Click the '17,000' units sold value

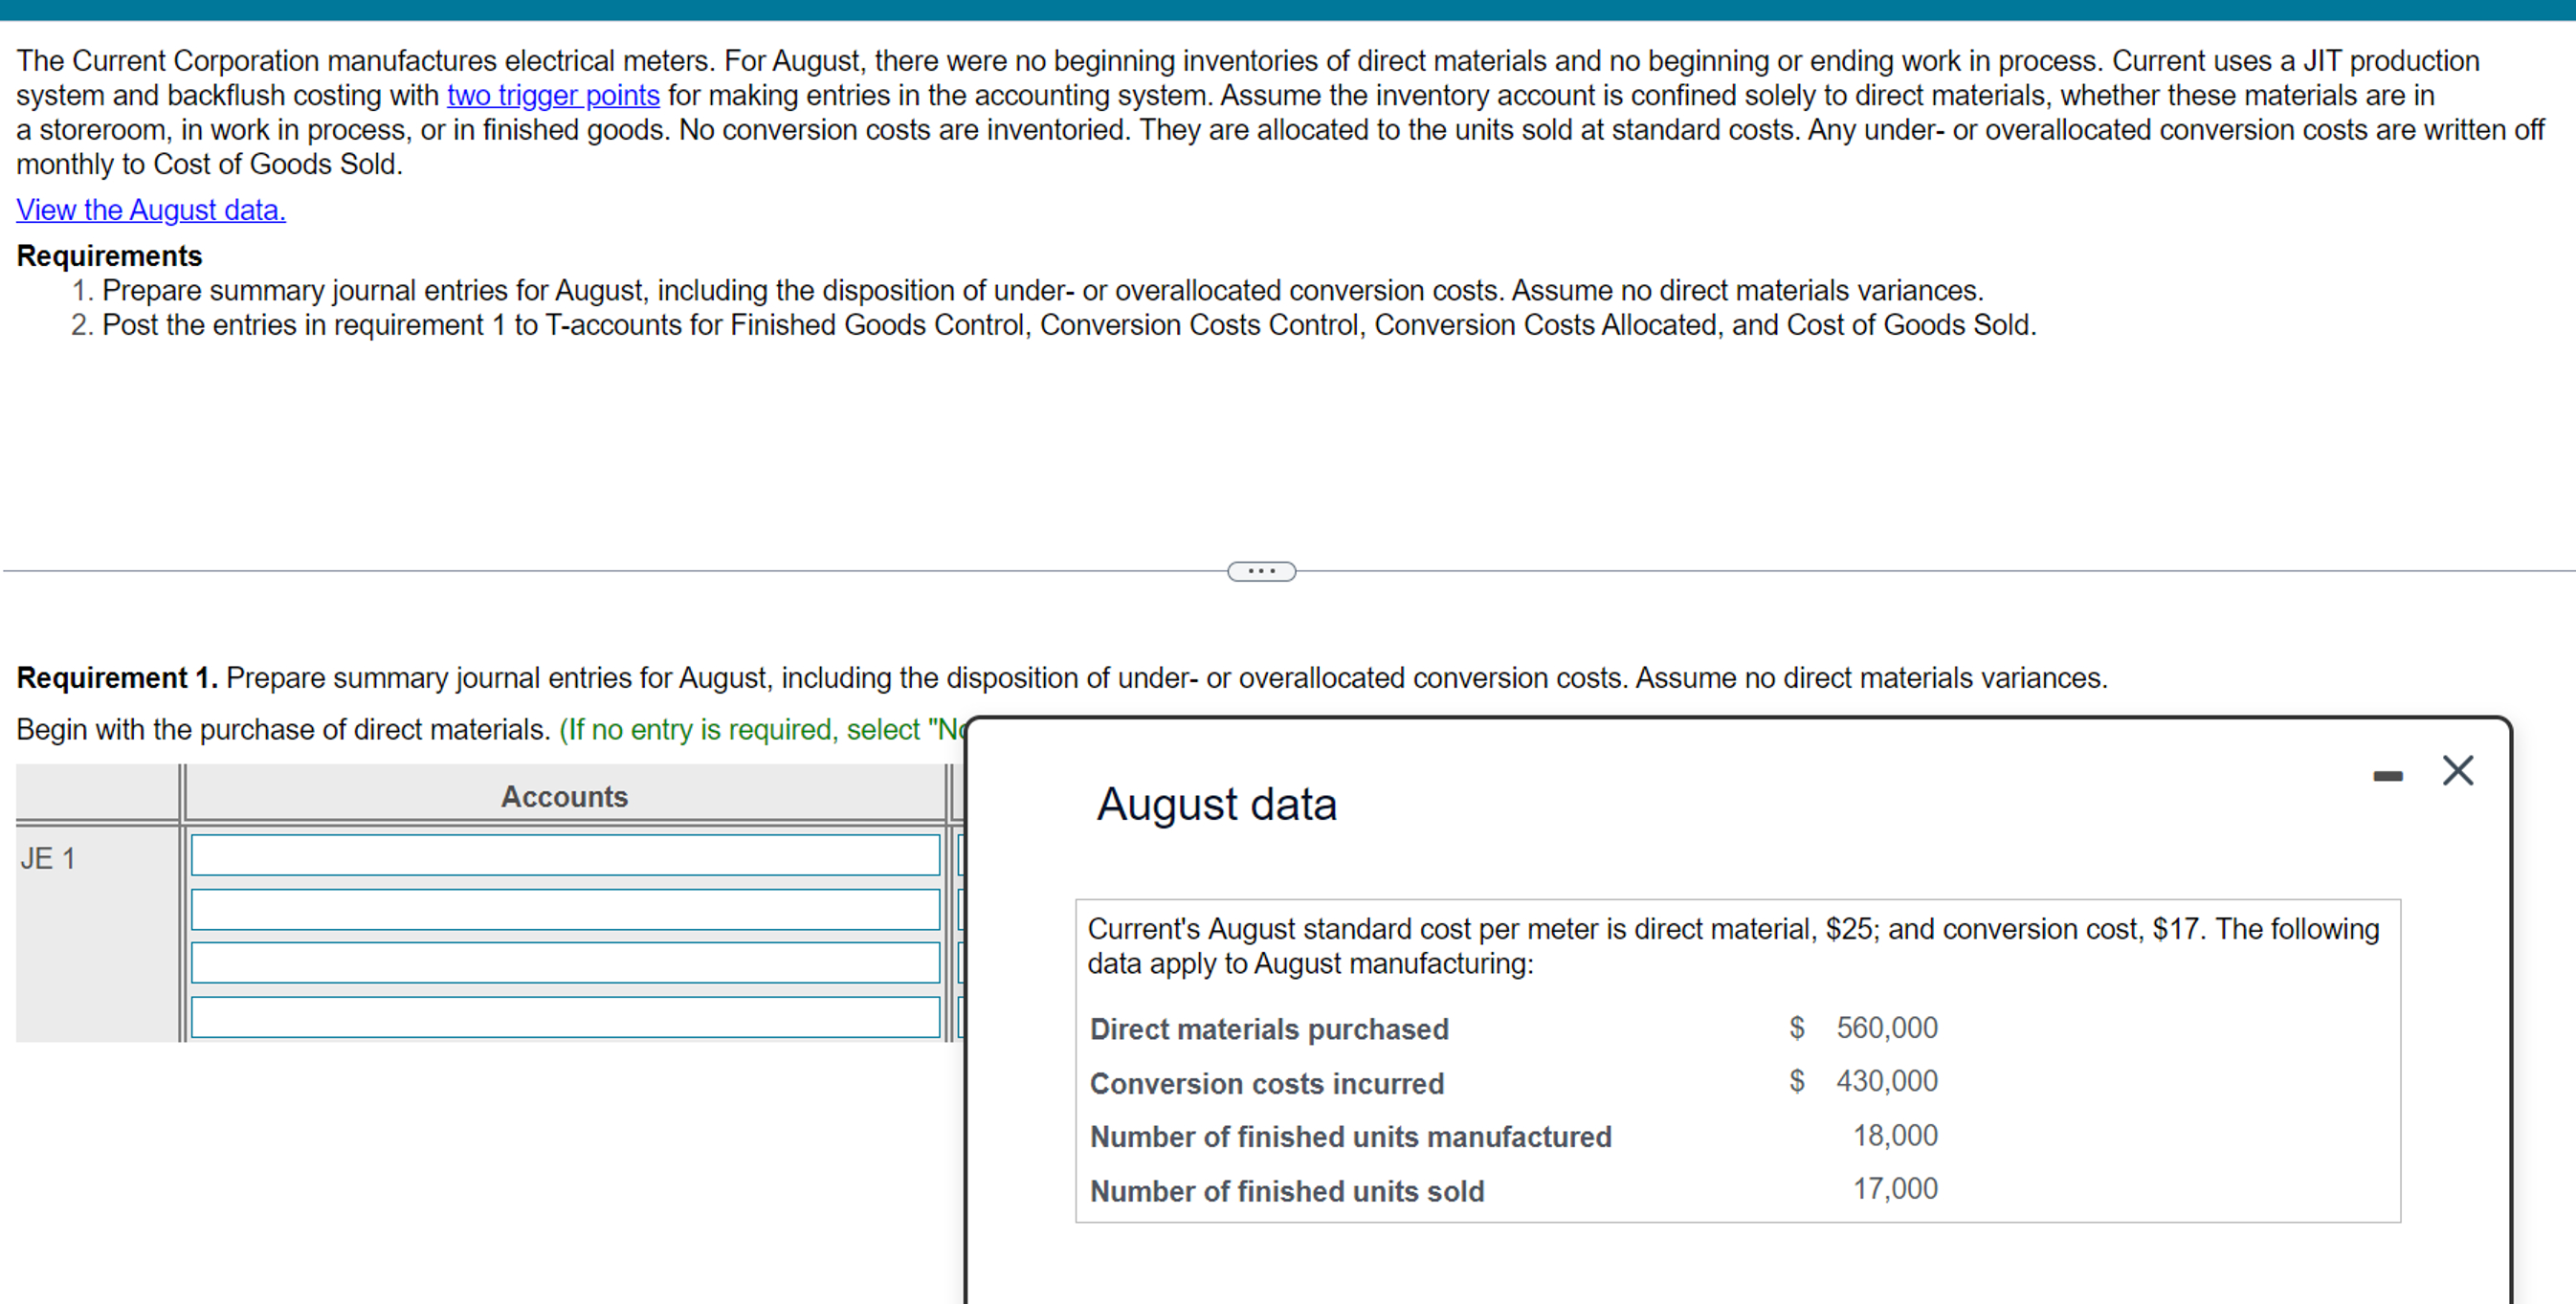click(1895, 1189)
